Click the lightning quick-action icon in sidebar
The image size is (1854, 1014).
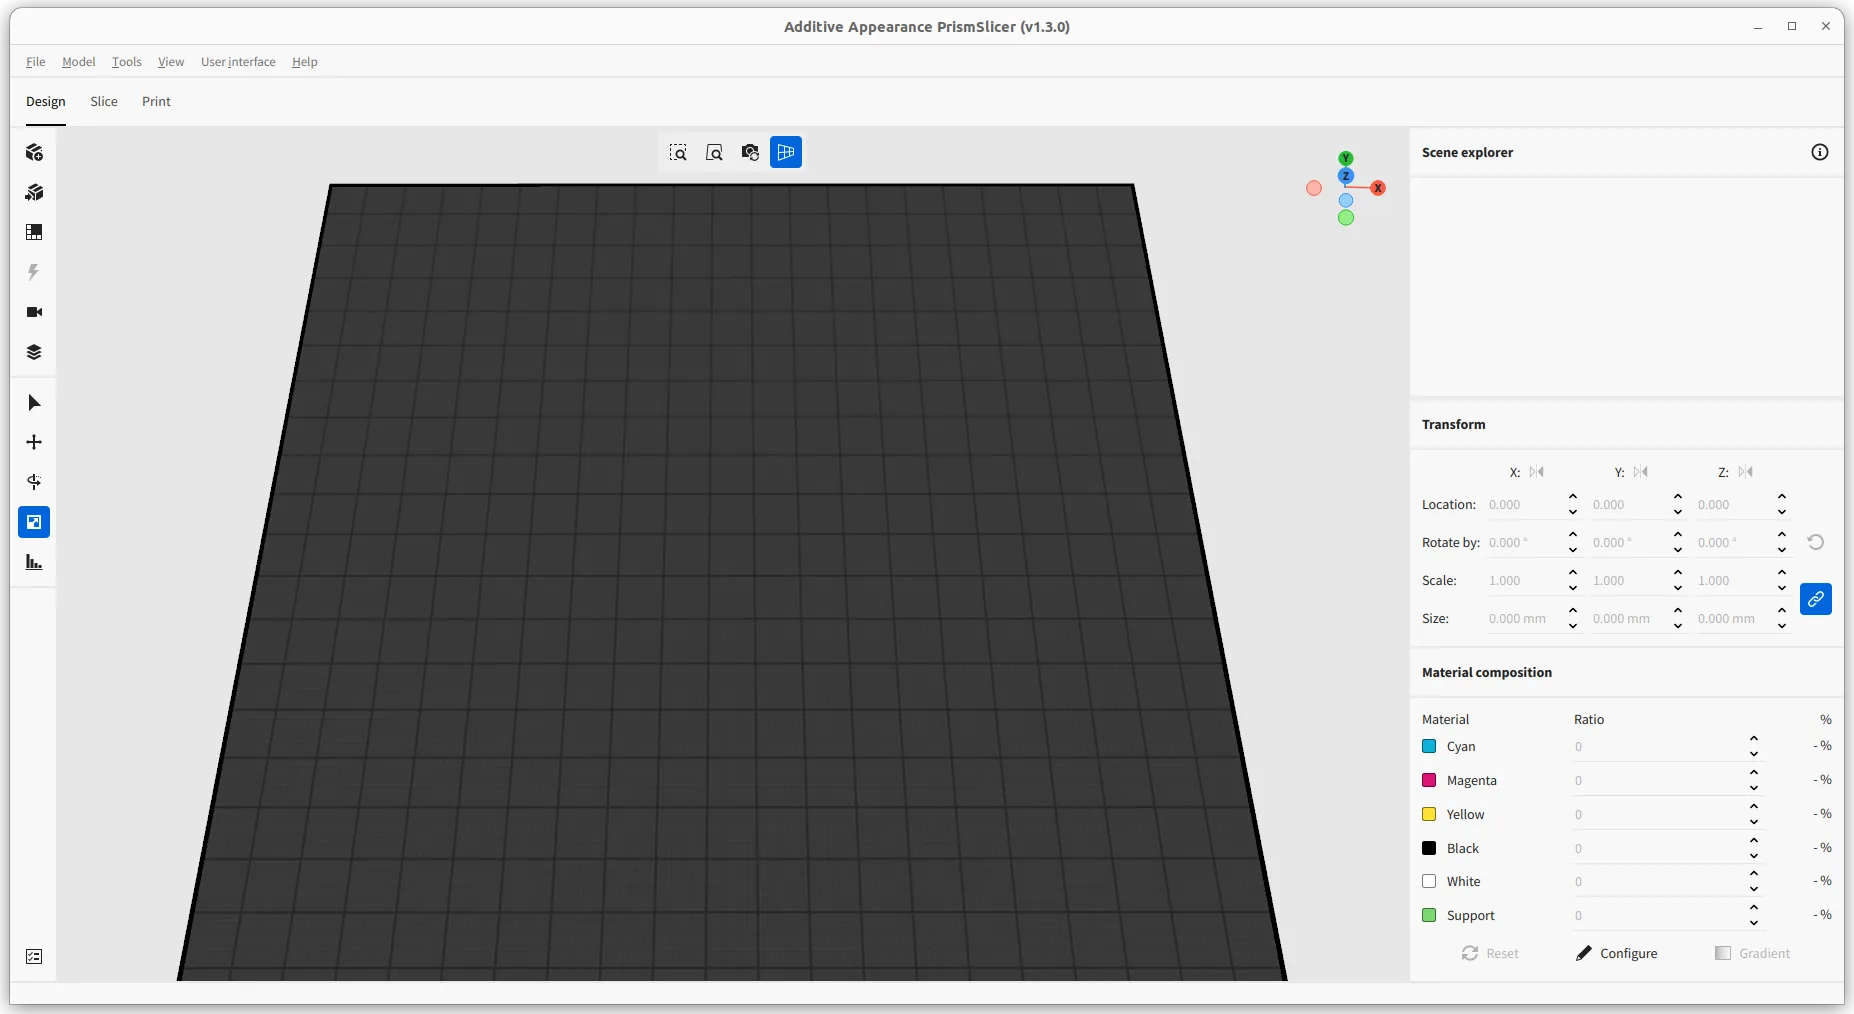pos(35,272)
